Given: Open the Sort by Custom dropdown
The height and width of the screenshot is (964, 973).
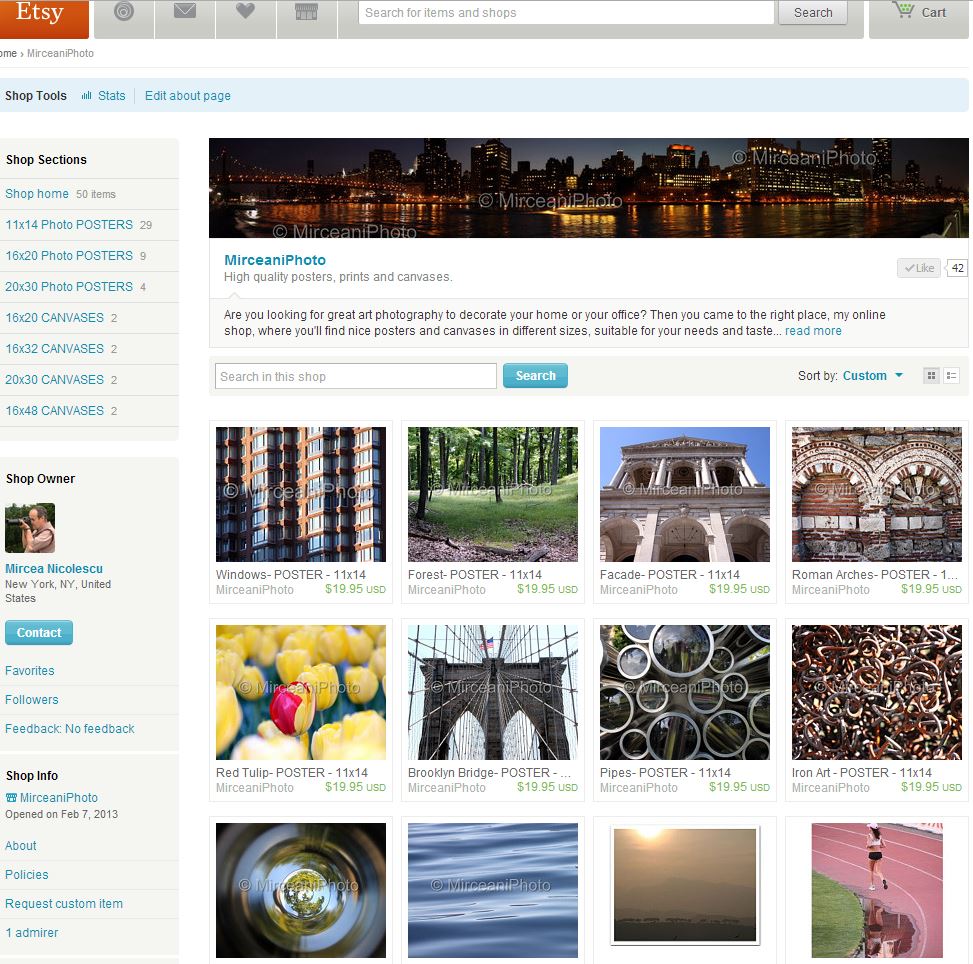Looking at the screenshot, I should coord(872,376).
